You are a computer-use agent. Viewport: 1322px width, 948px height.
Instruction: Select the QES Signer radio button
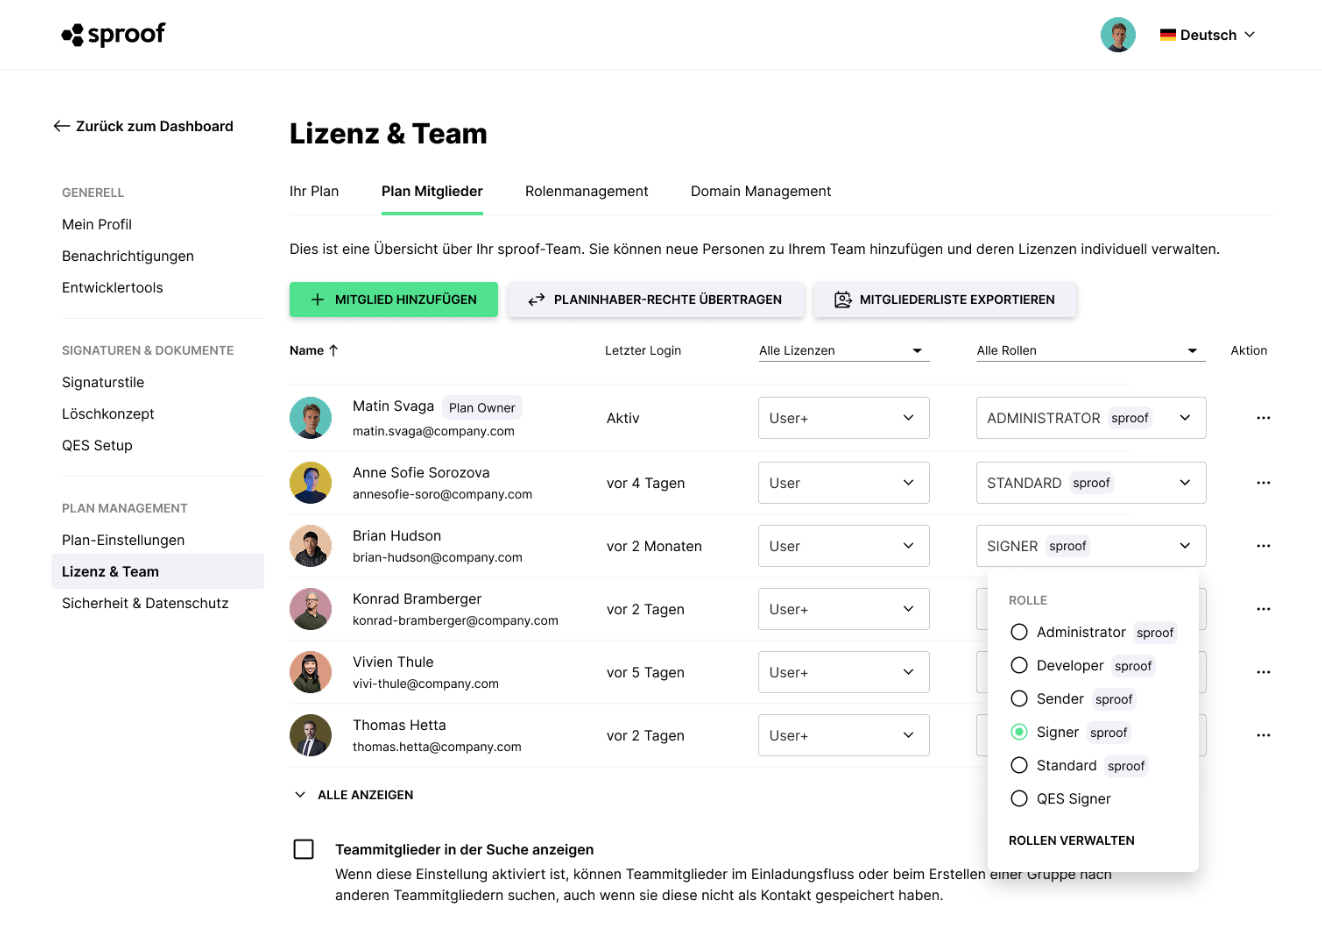pyautogui.click(x=1019, y=798)
